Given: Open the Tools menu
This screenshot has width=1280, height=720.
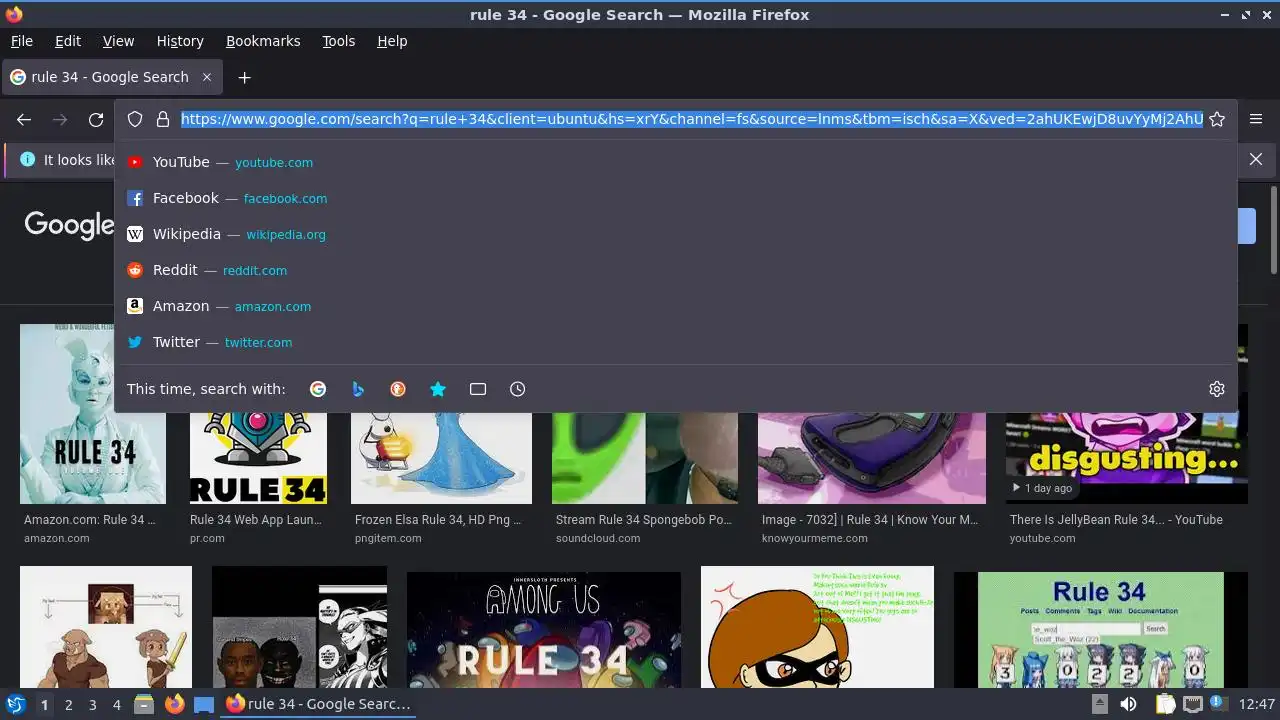Looking at the screenshot, I should 339,41.
